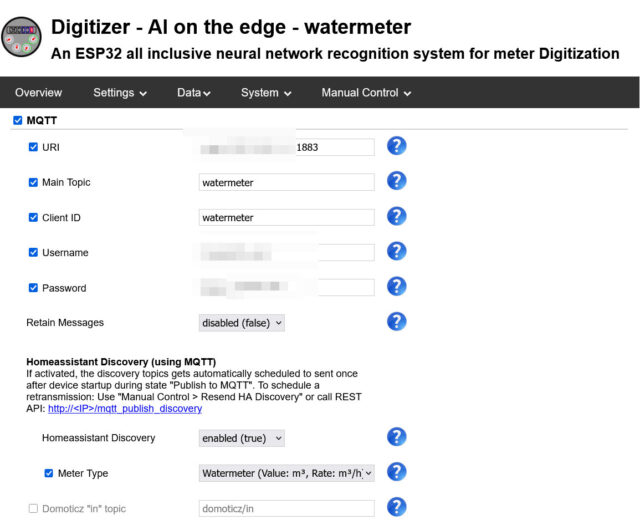Open the Meter Type selection dropdown

(x=287, y=473)
